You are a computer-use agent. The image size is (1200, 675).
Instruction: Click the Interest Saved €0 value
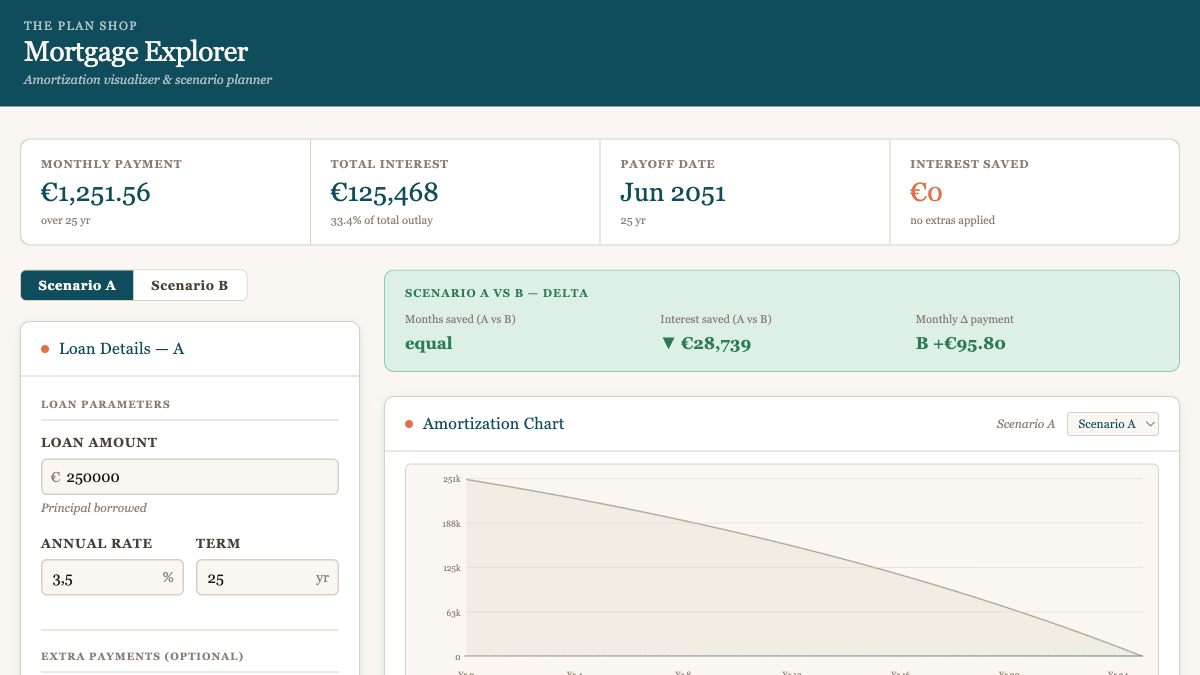926,192
